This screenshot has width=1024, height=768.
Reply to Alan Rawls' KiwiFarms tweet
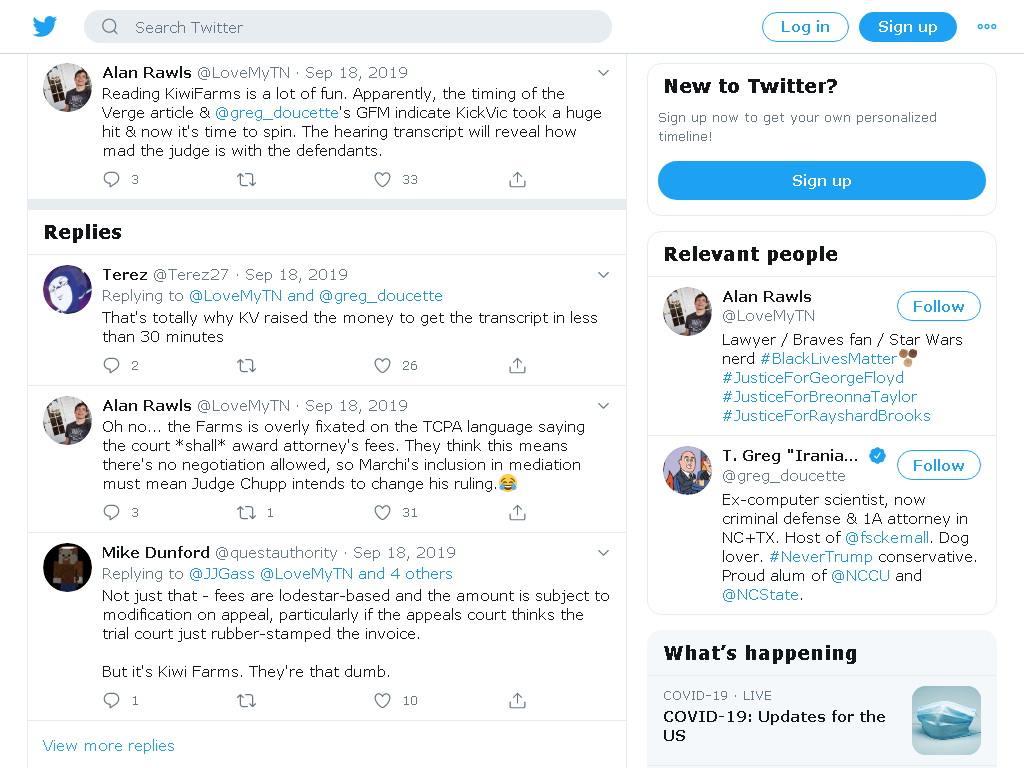[x=112, y=179]
